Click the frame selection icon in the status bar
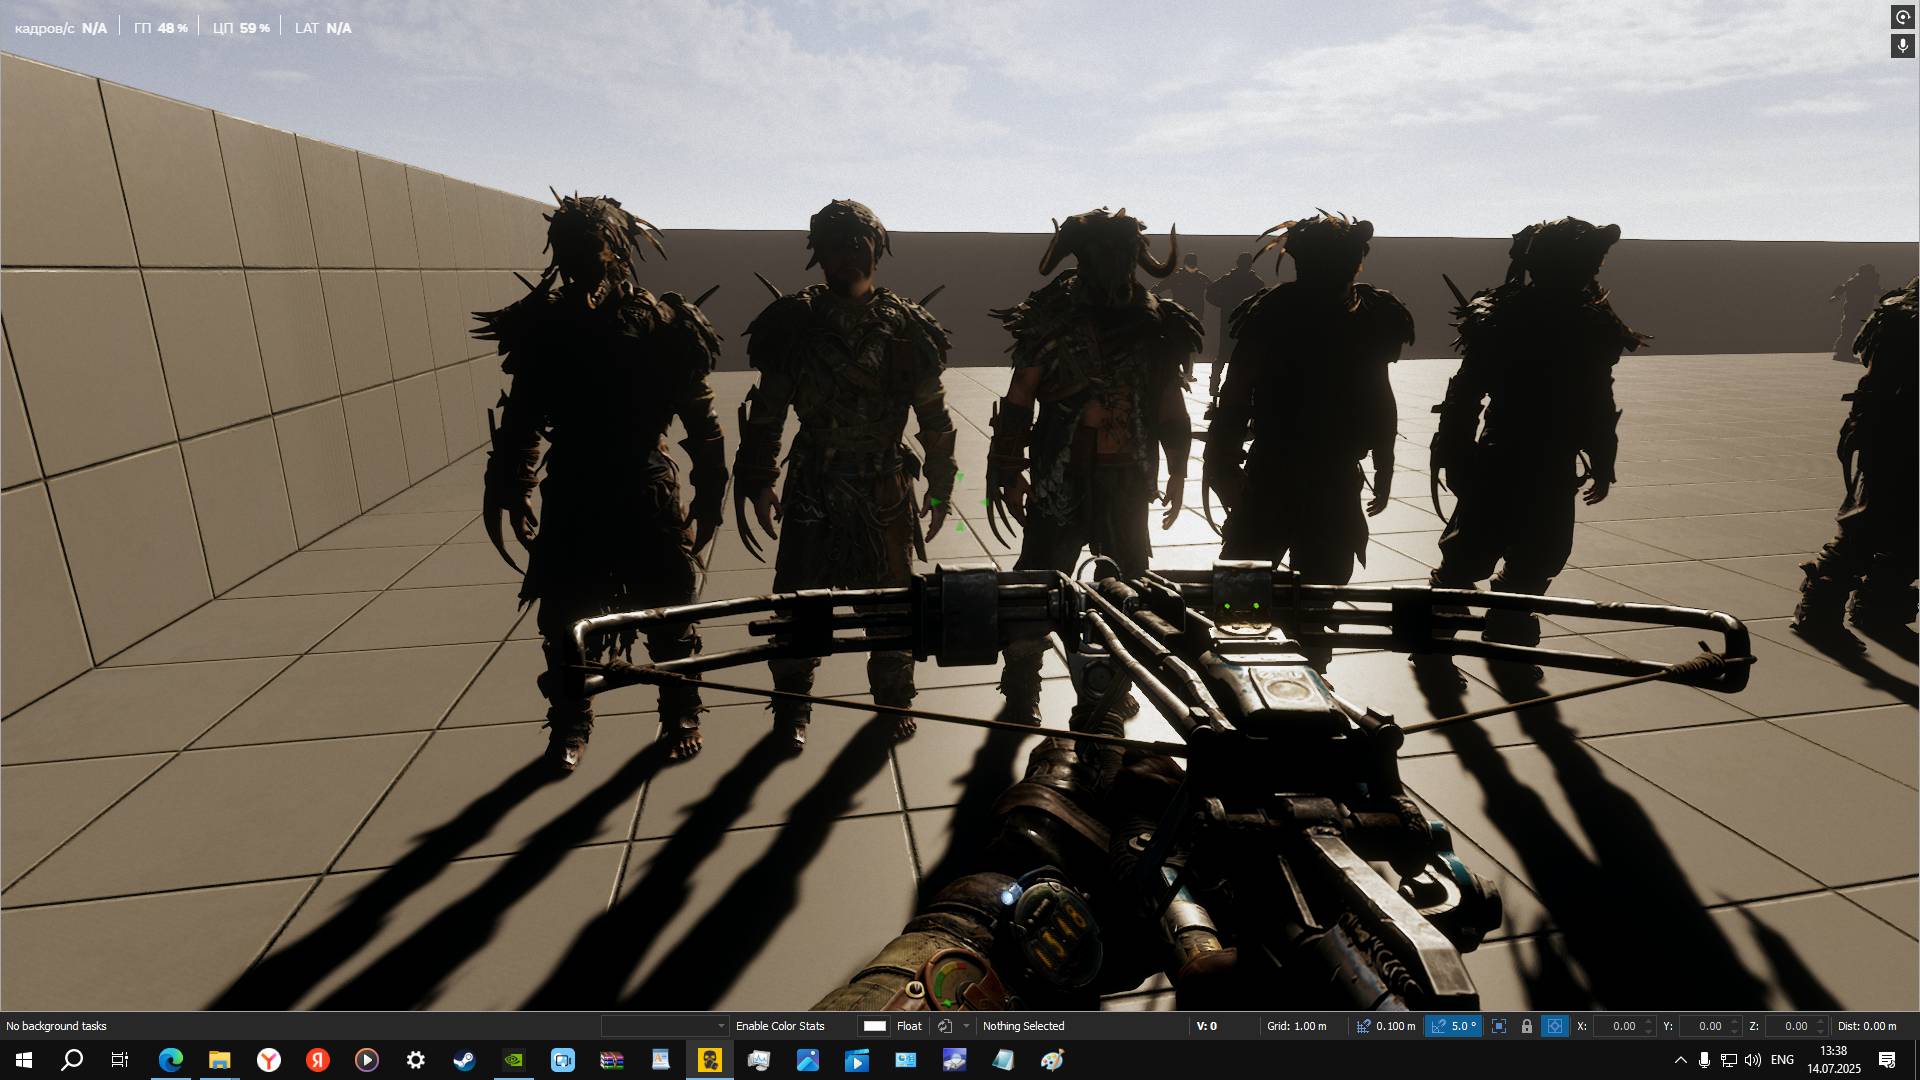 click(x=1498, y=1026)
